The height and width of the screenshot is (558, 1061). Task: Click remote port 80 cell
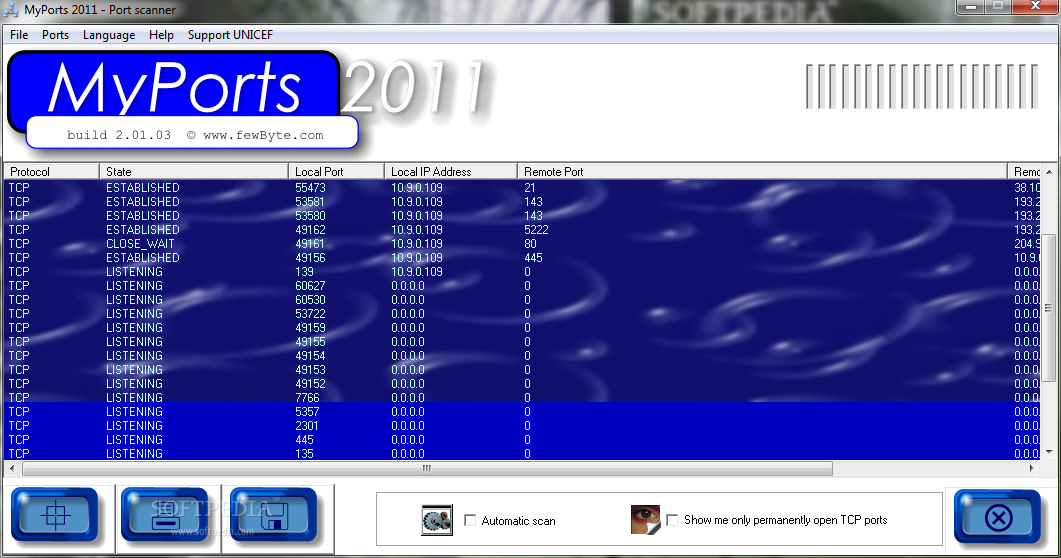(x=530, y=243)
